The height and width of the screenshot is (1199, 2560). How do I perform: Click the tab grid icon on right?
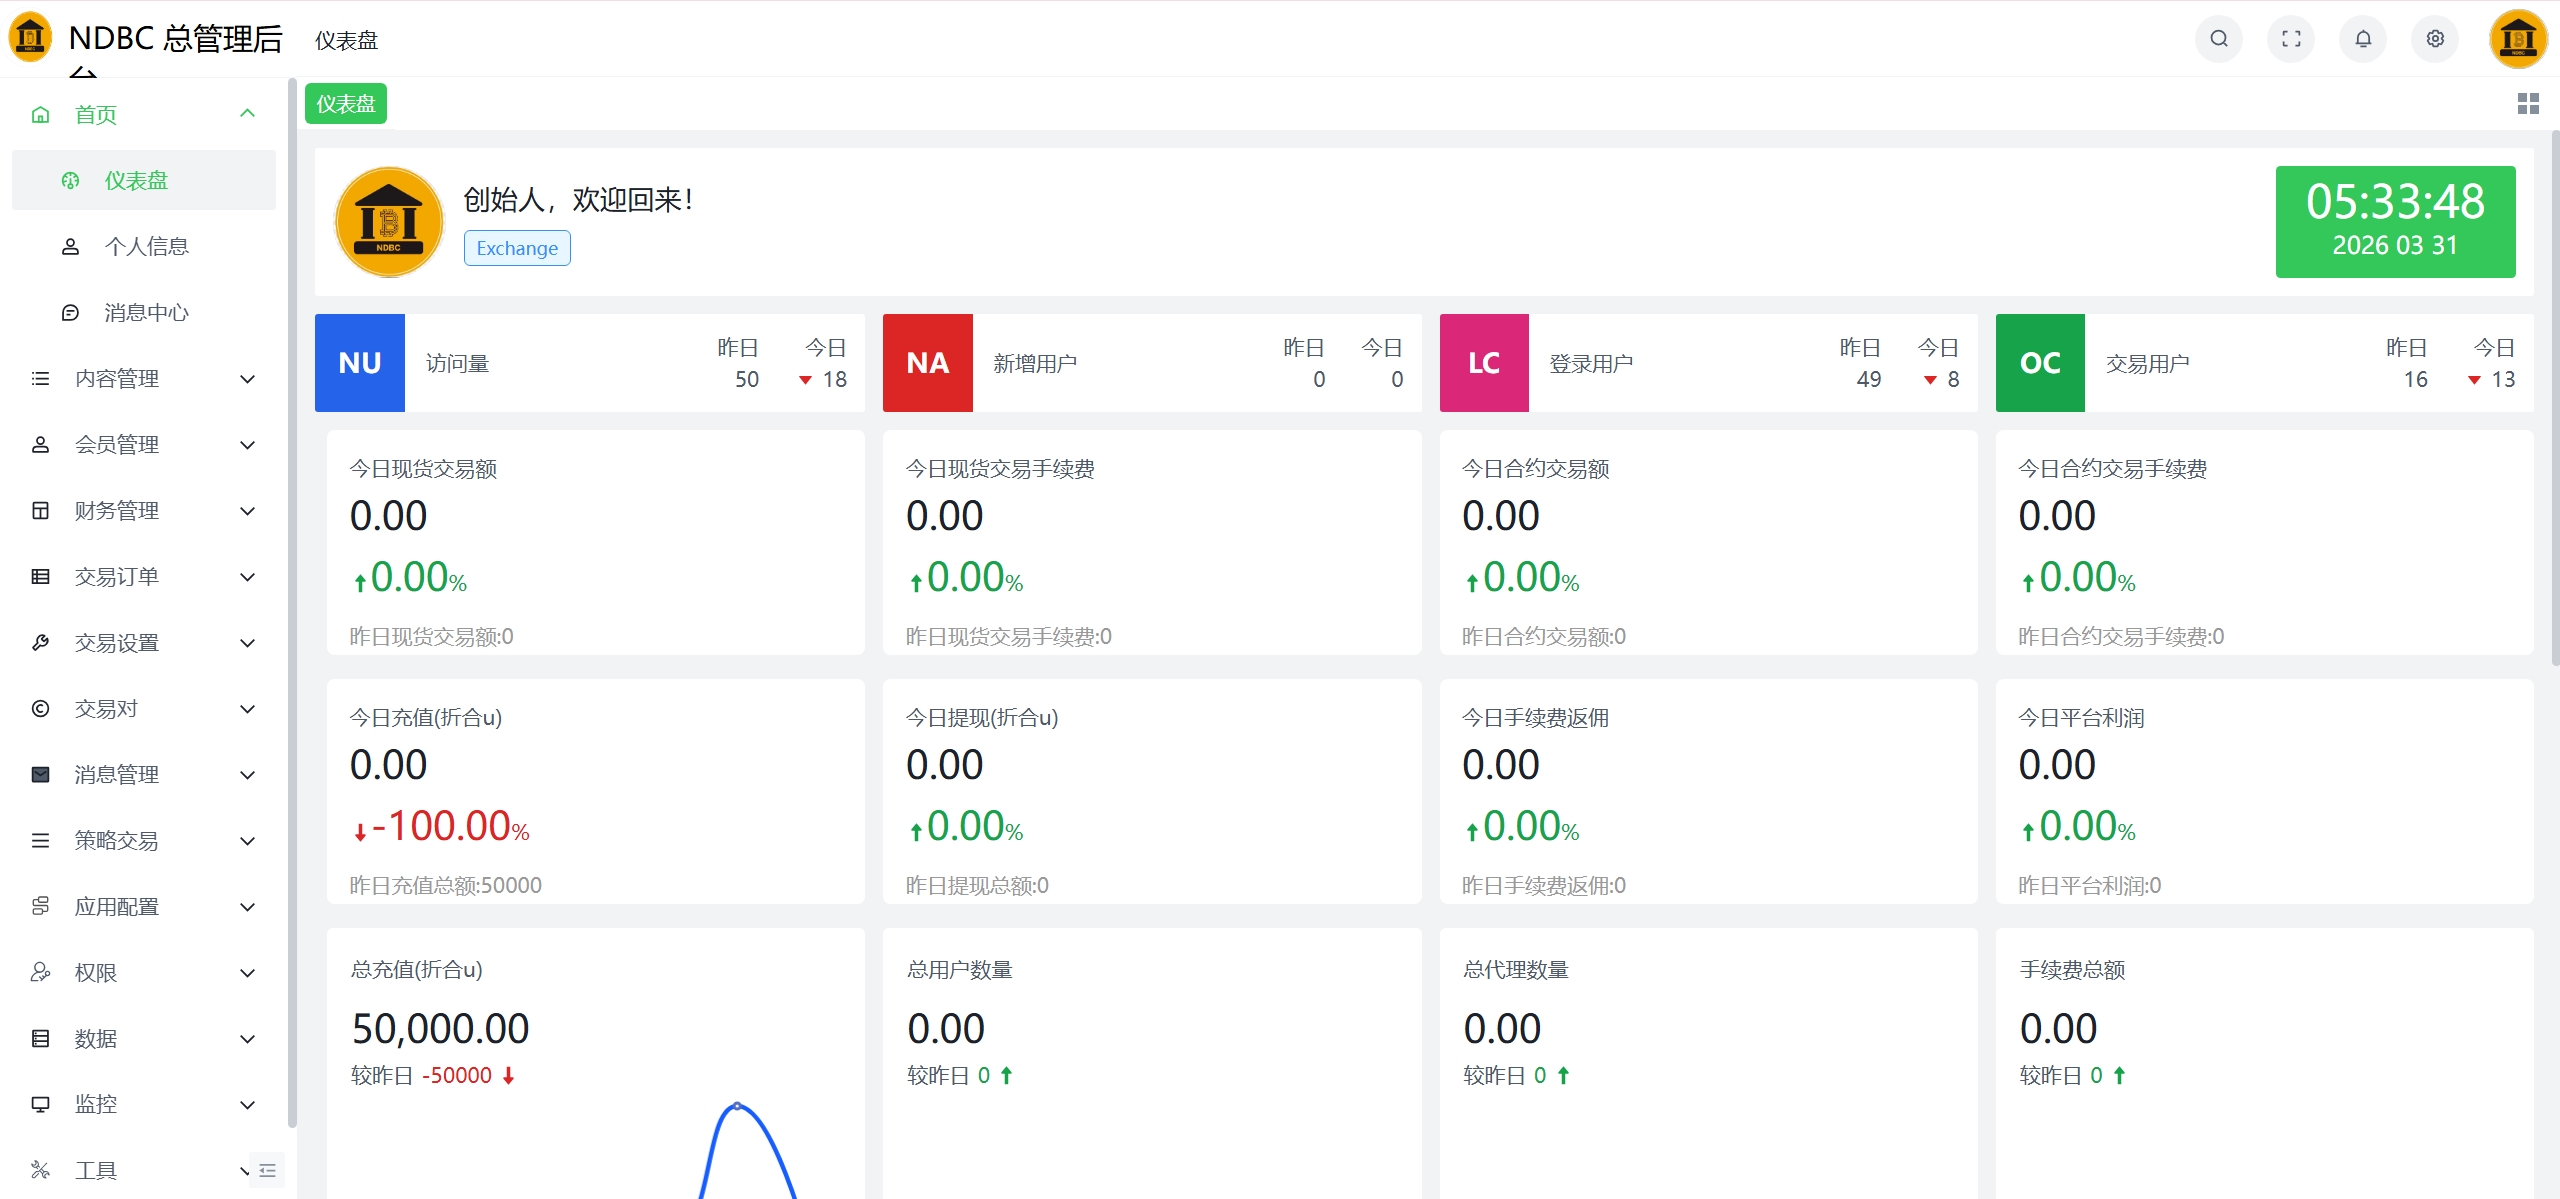(x=2528, y=104)
